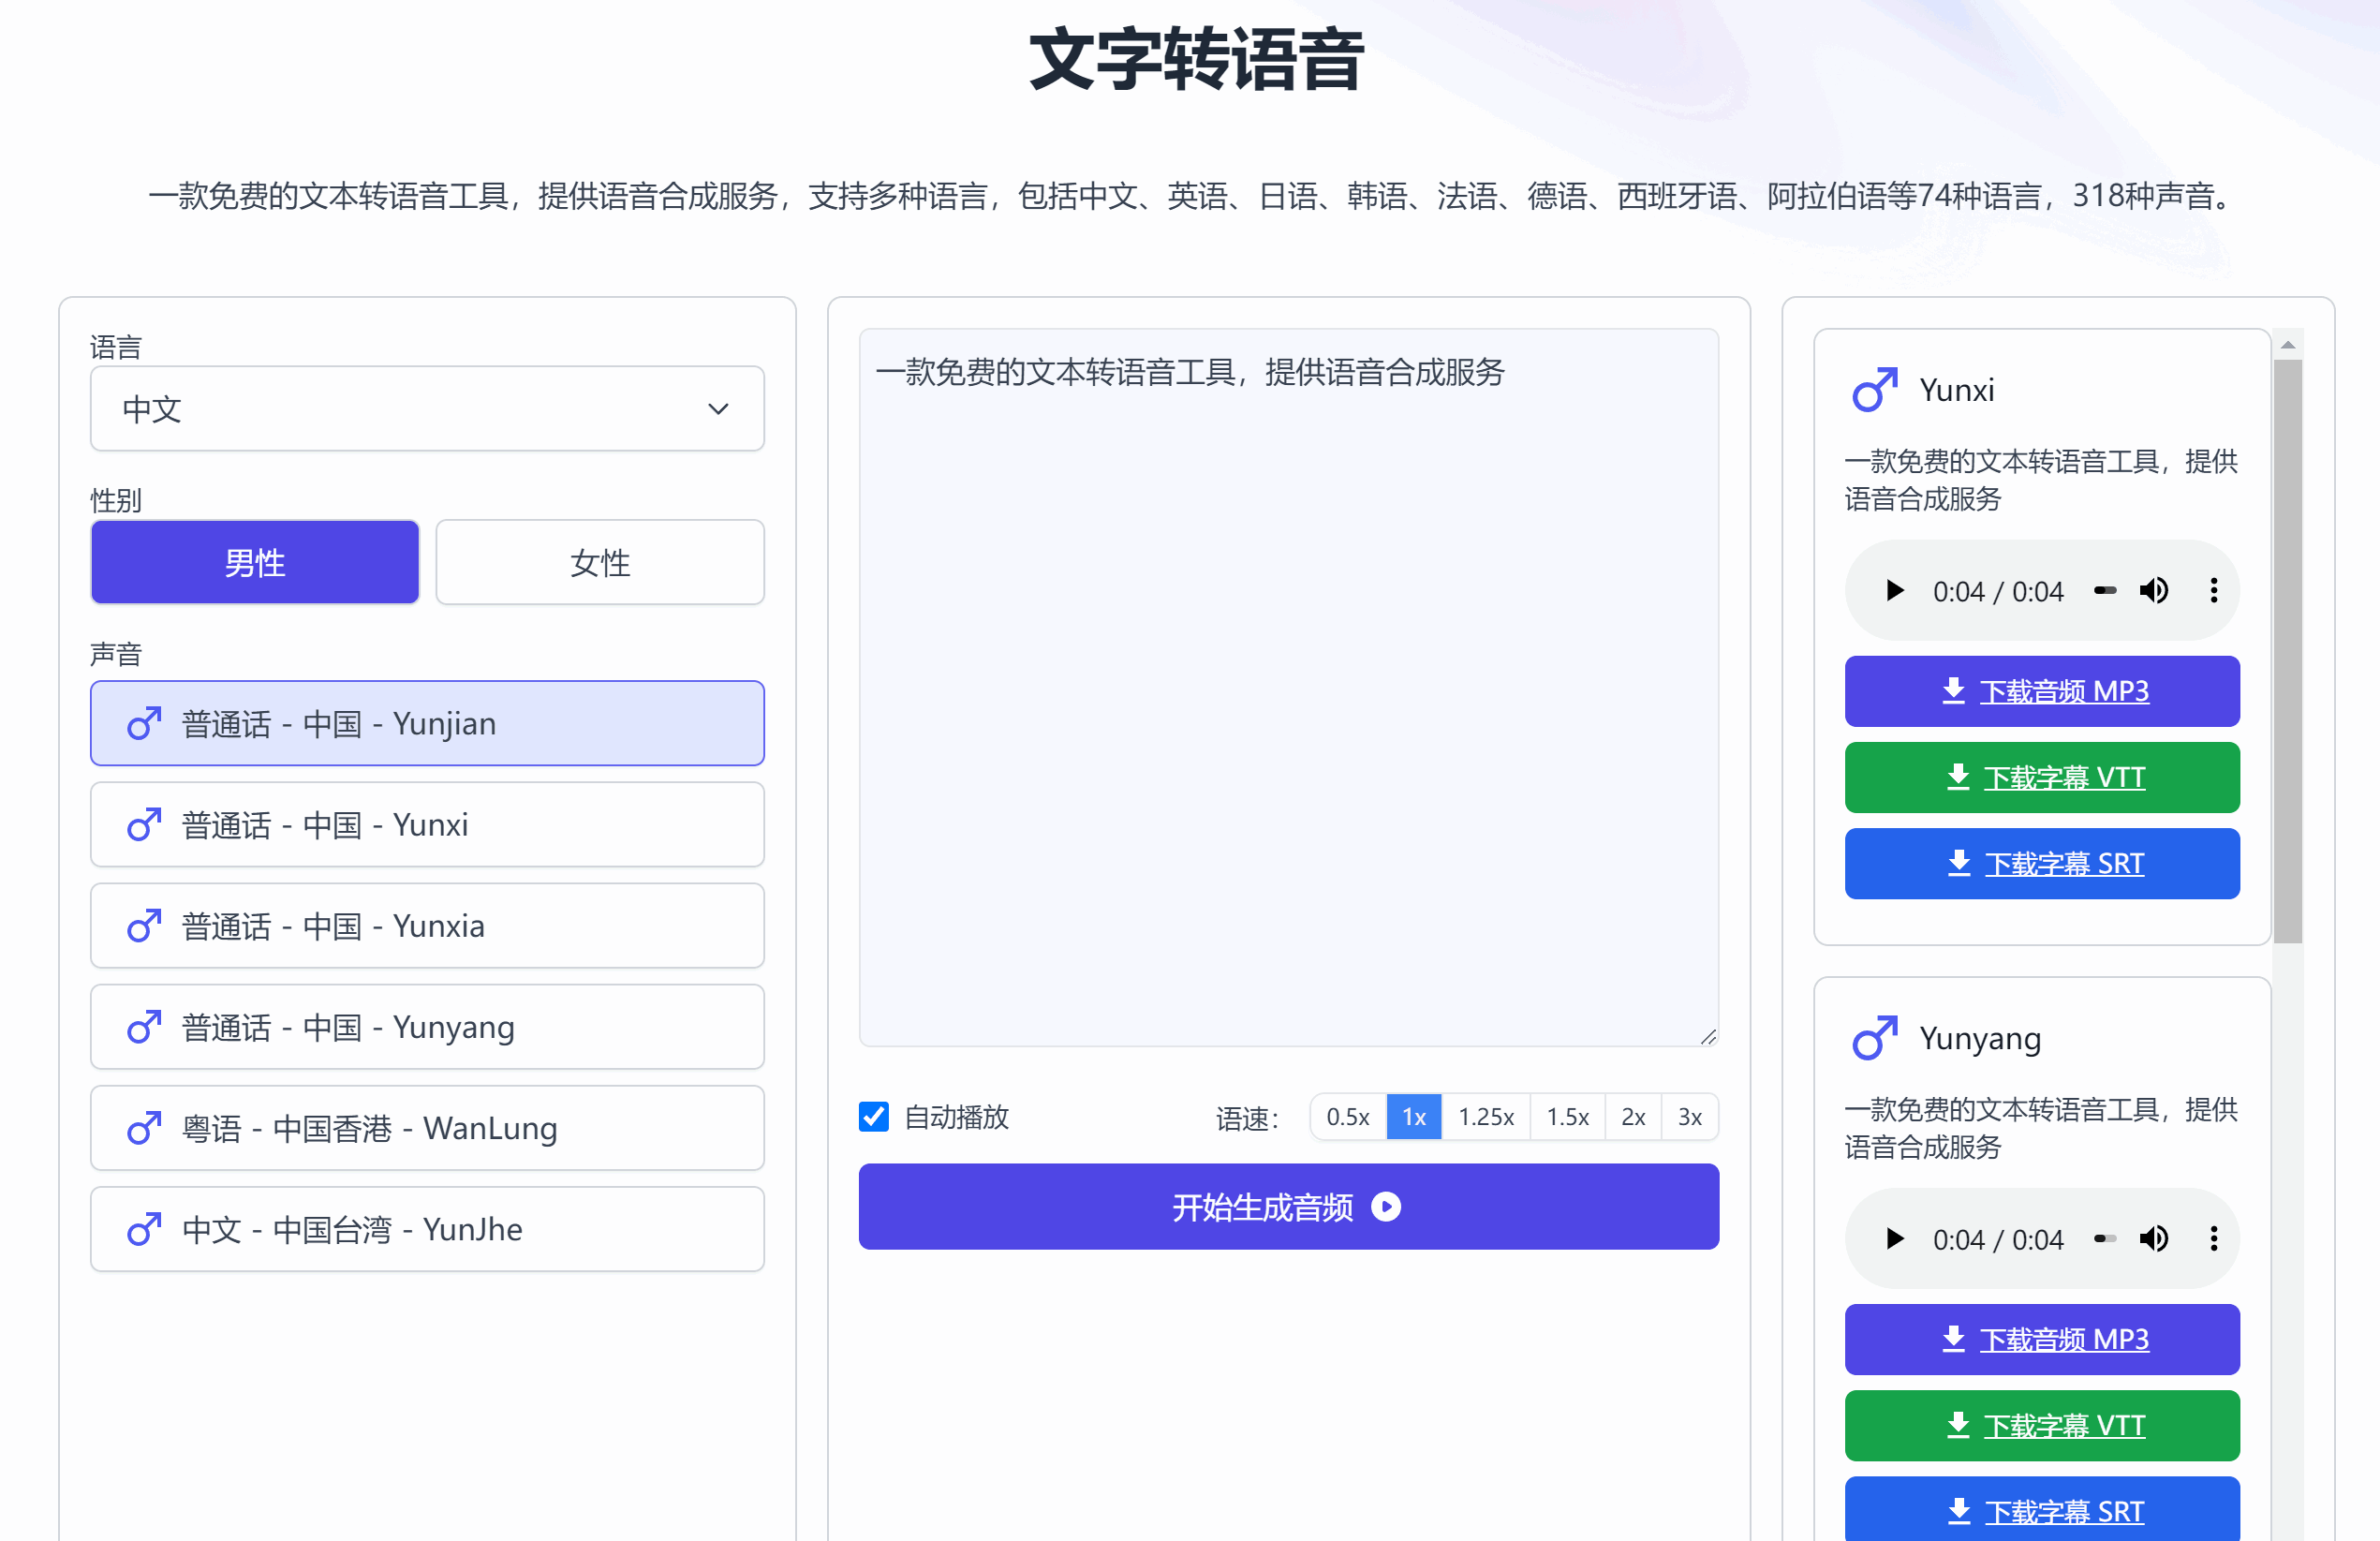Viewport: 2380px width, 1541px height.
Task: Click play icon on 开始生成音频 button
Action: [1386, 1207]
